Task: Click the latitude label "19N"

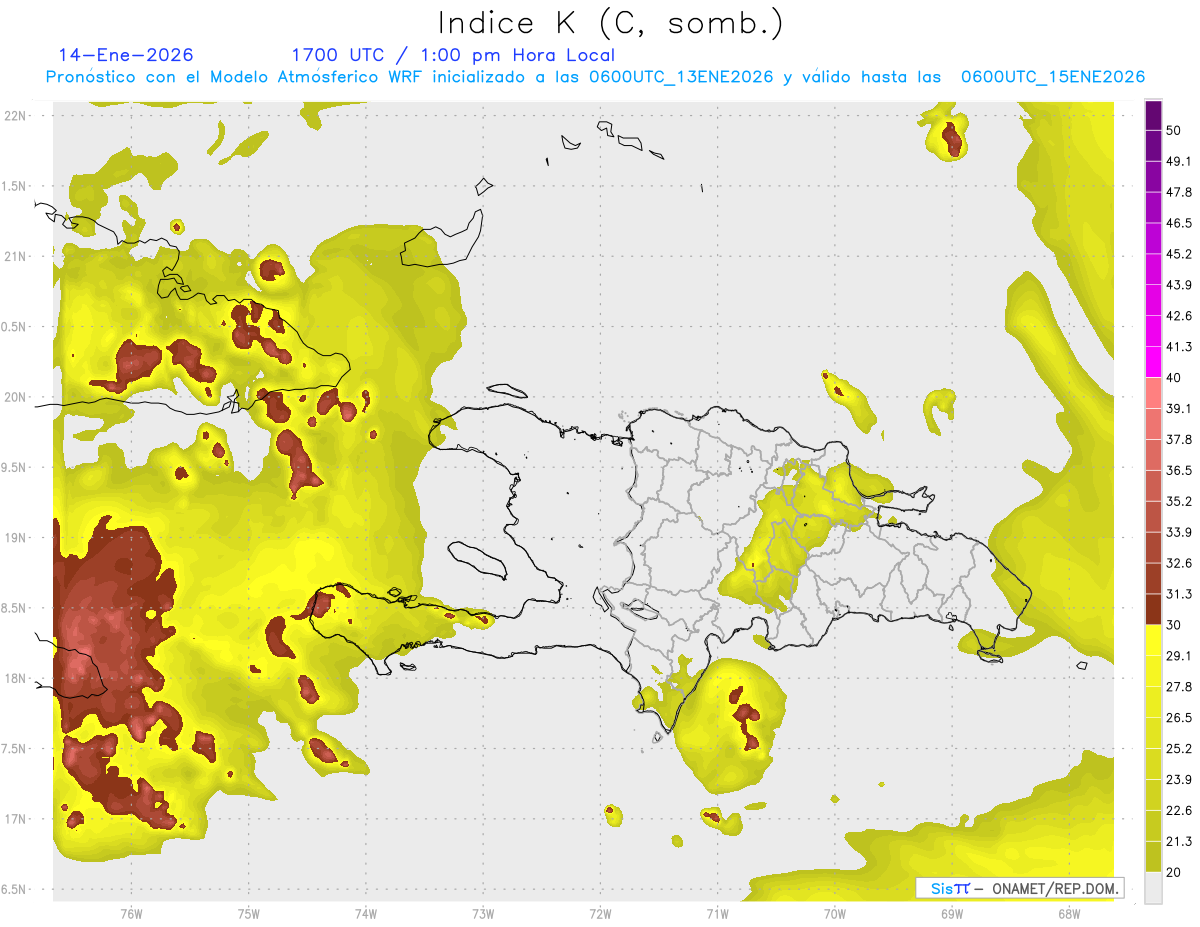Action: tap(16, 538)
